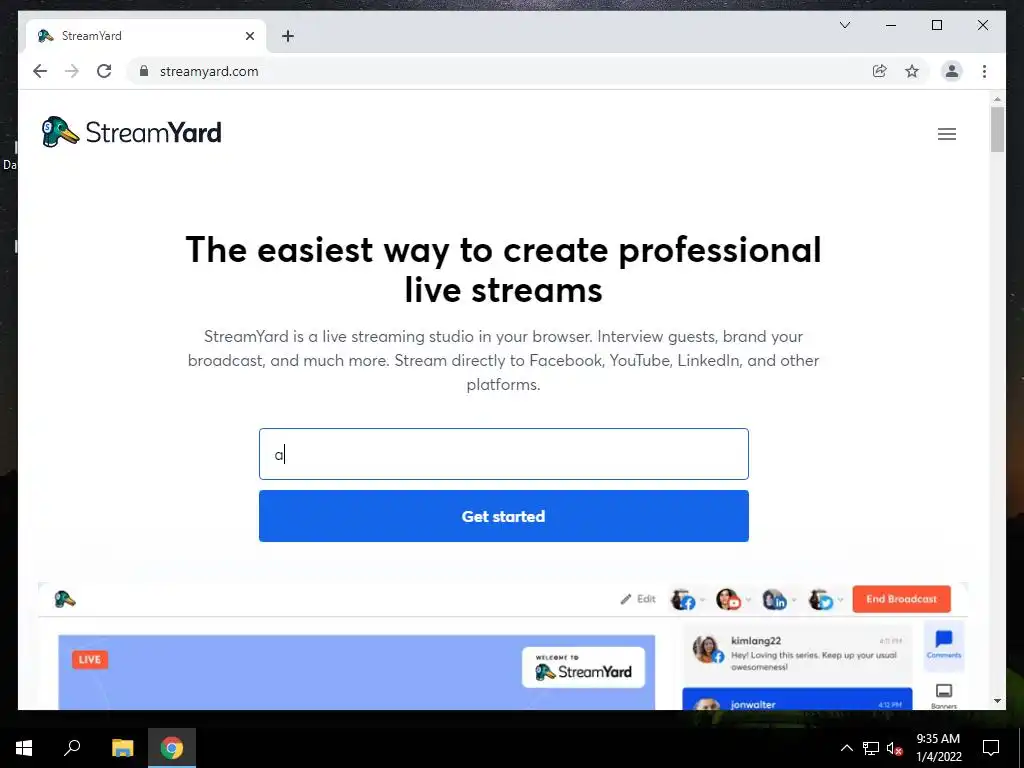1024x768 pixels.
Task: Share this page from the address bar
Action: [880, 71]
